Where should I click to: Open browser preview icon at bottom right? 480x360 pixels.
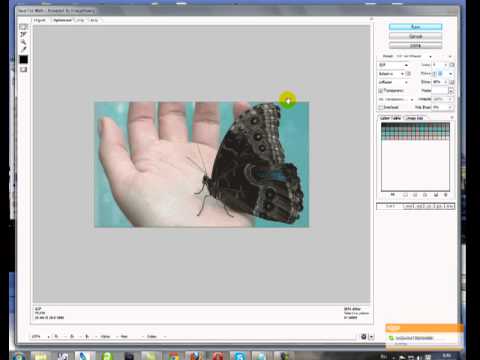tap(364, 337)
